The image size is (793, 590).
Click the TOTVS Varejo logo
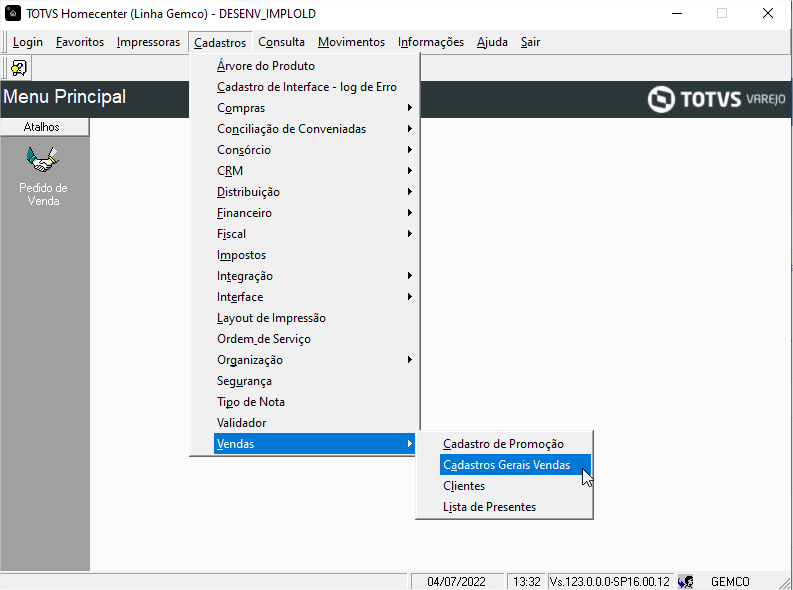tap(716, 99)
